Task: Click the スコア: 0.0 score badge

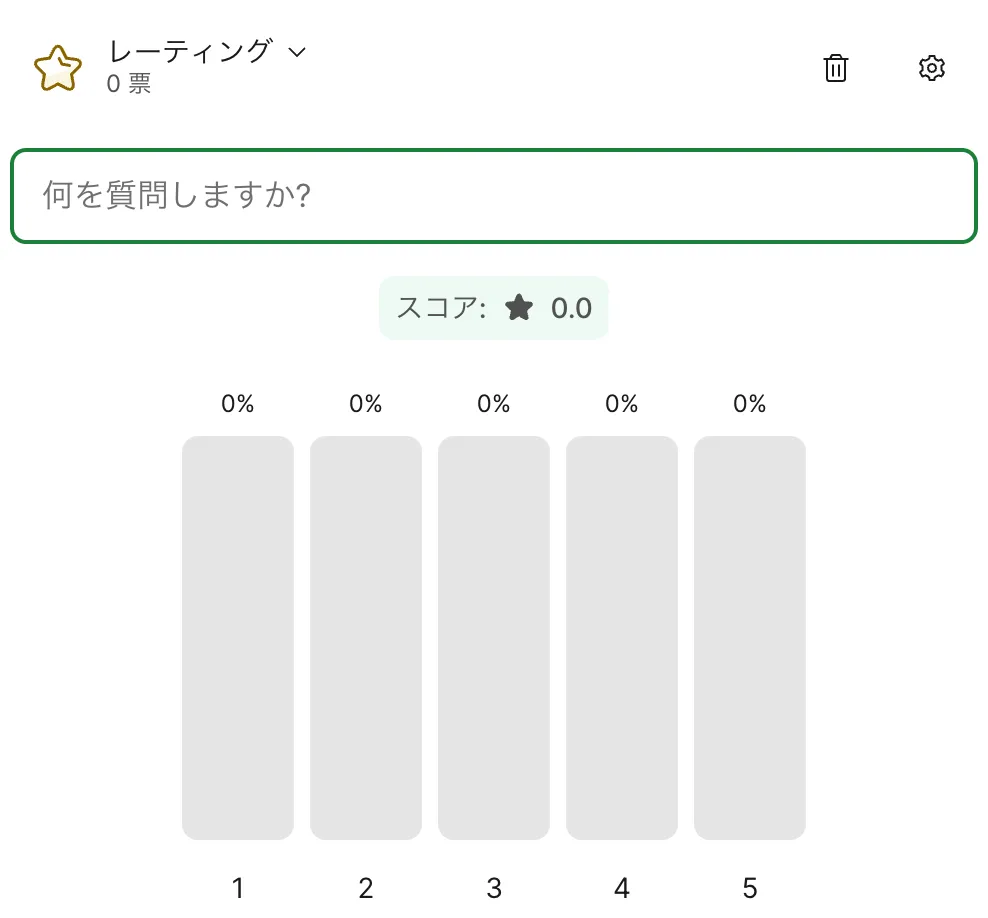Action: (493, 308)
